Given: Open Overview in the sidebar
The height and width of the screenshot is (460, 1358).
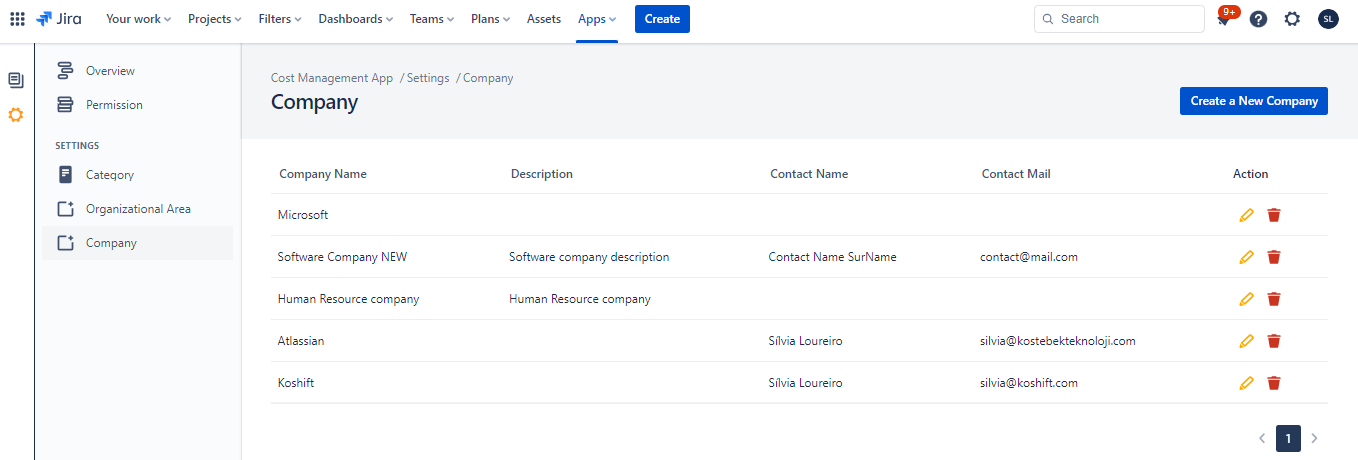Looking at the screenshot, I should (137, 71).
